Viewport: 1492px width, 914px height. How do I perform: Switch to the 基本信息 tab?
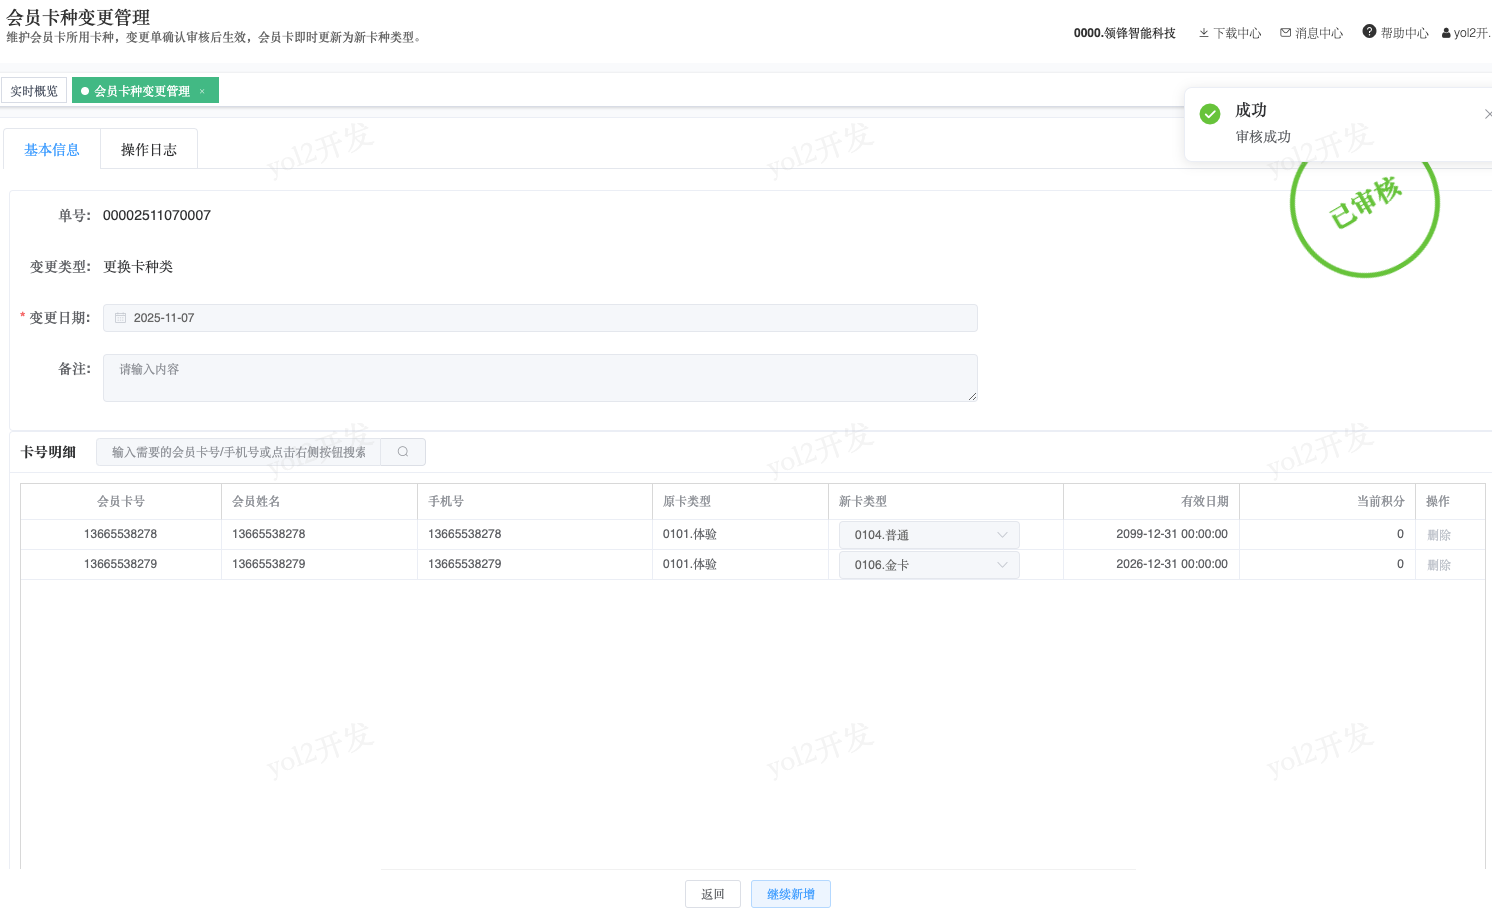[x=52, y=149]
